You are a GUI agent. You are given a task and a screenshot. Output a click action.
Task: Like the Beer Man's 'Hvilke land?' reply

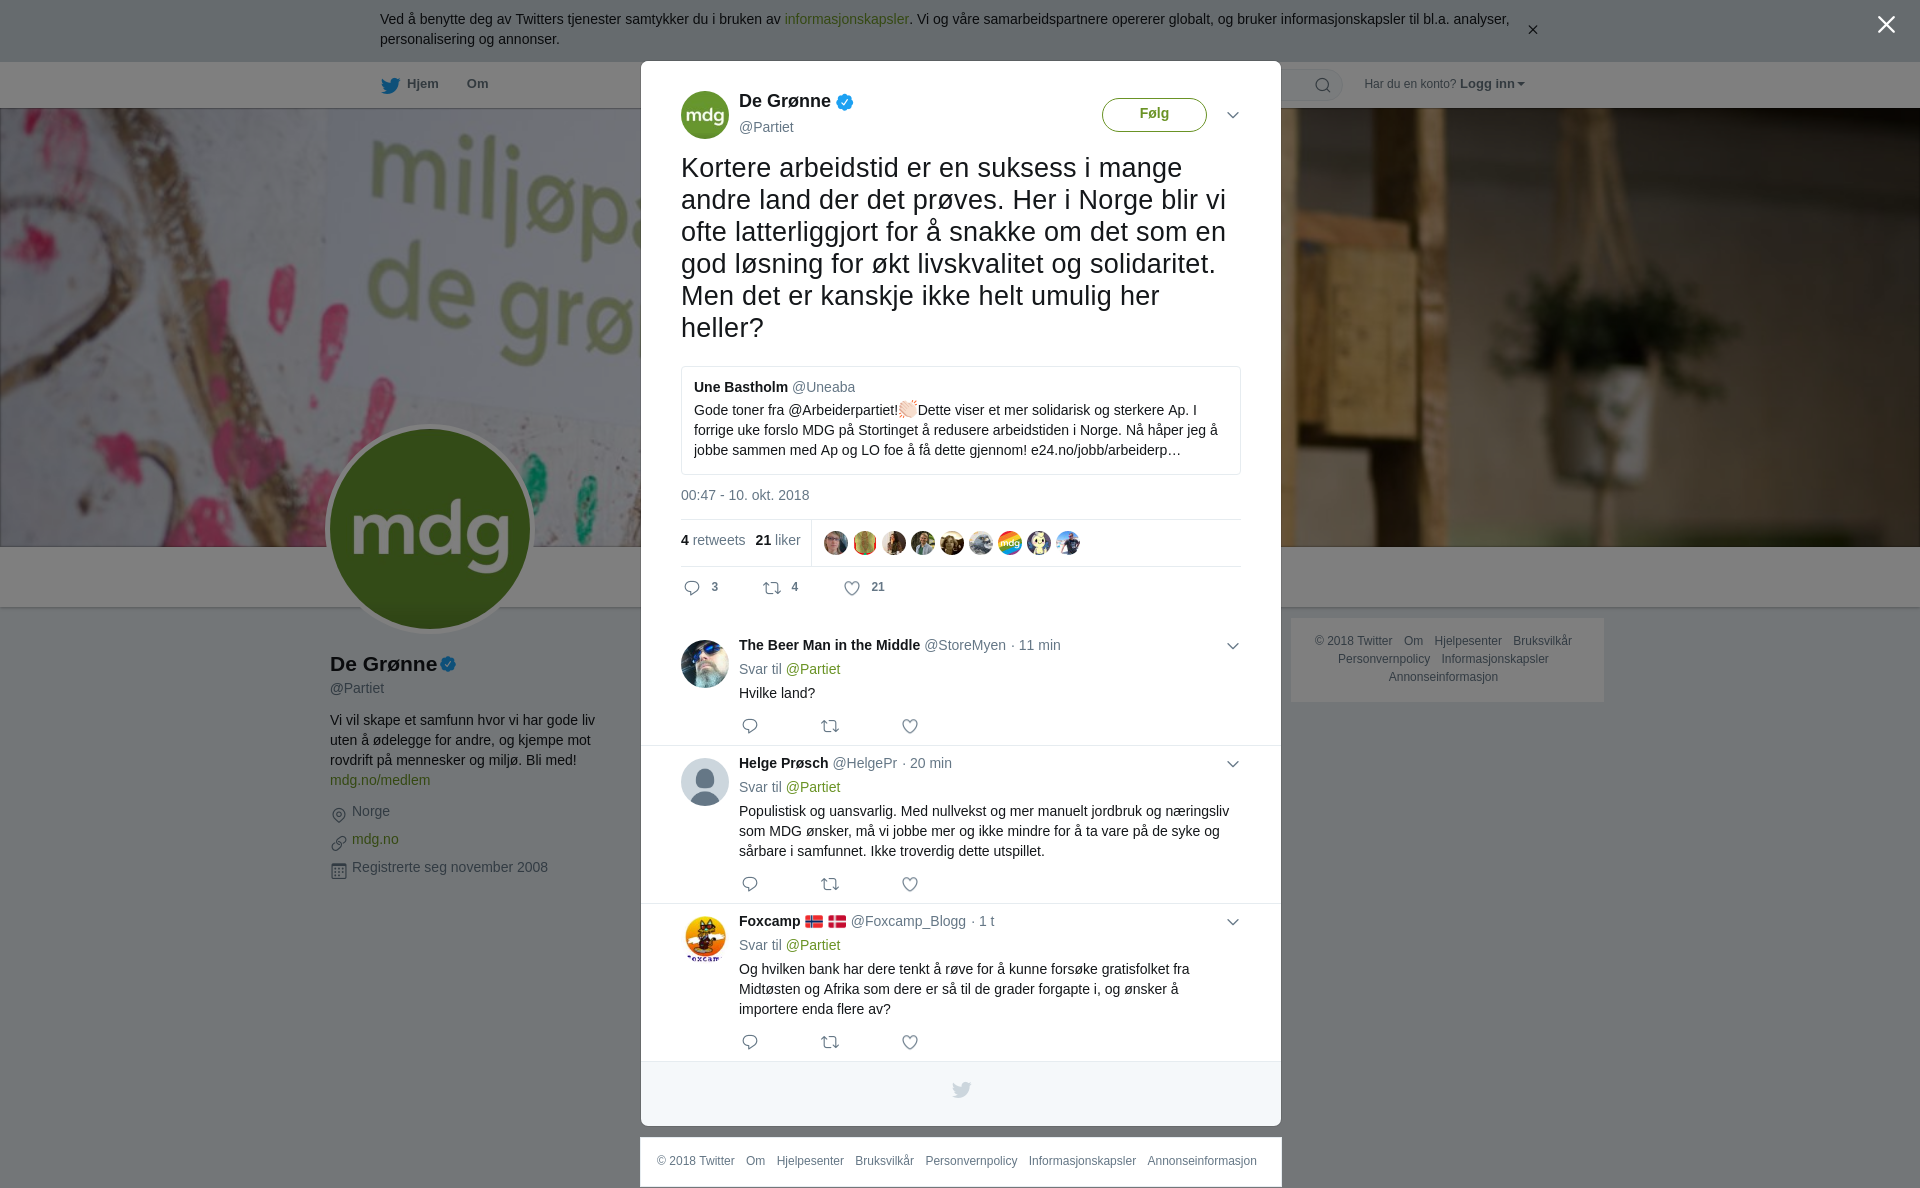click(910, 726)
